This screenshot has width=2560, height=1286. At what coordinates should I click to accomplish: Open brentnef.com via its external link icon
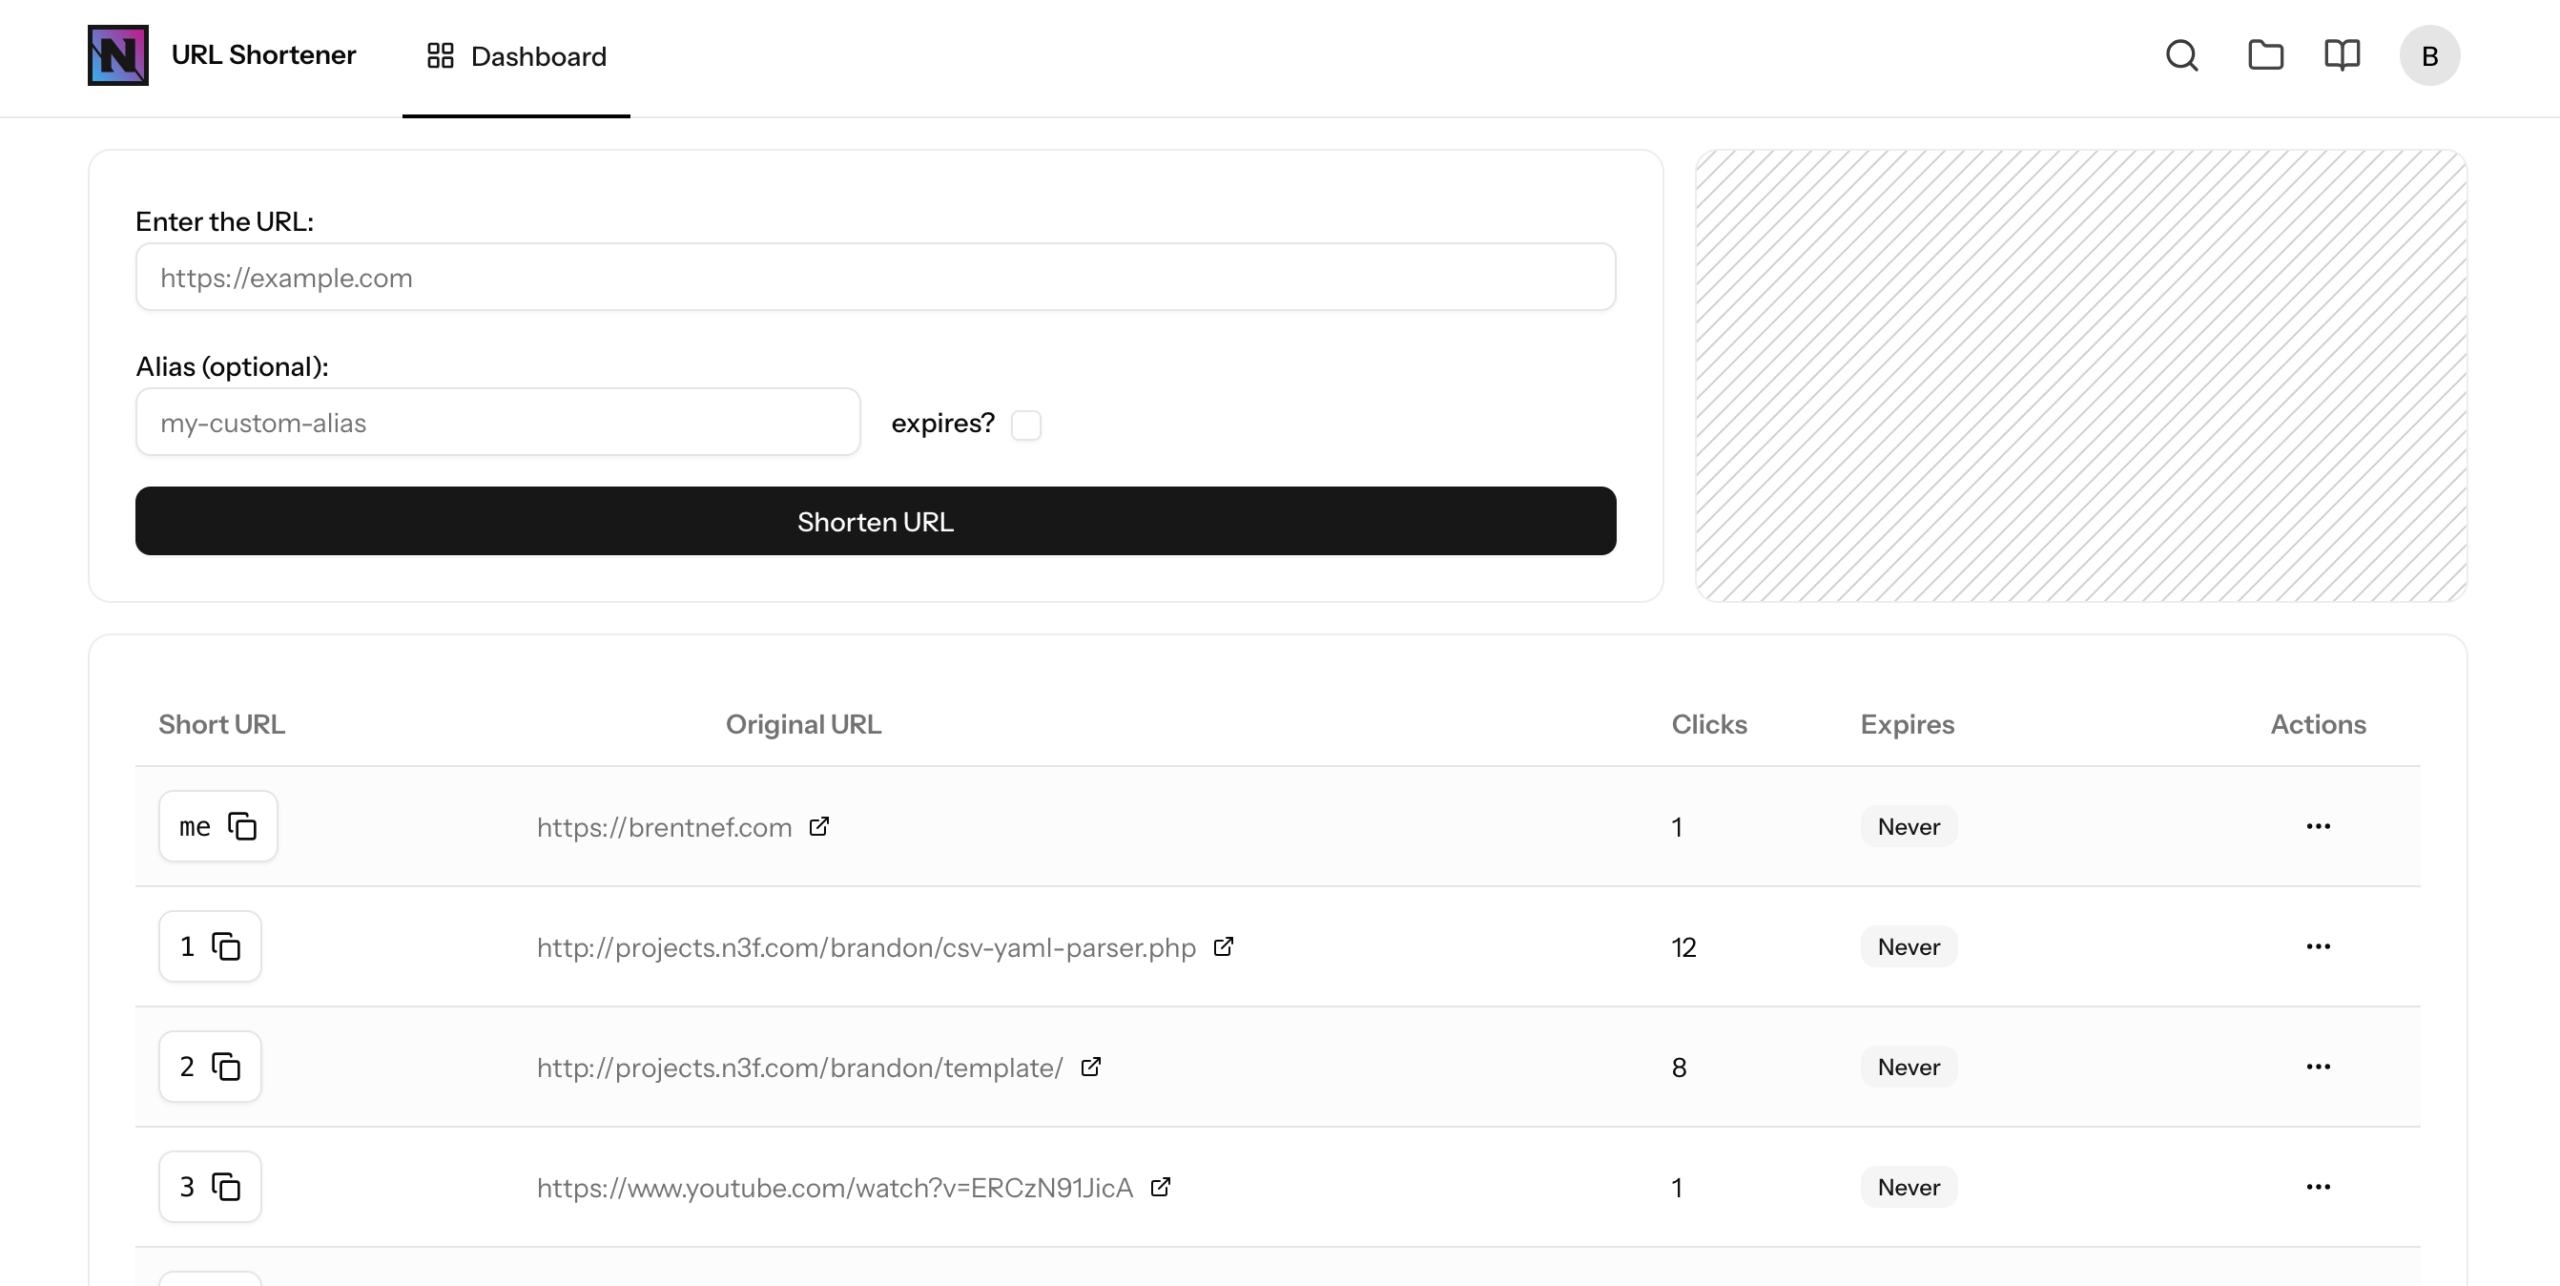point(820,826)
